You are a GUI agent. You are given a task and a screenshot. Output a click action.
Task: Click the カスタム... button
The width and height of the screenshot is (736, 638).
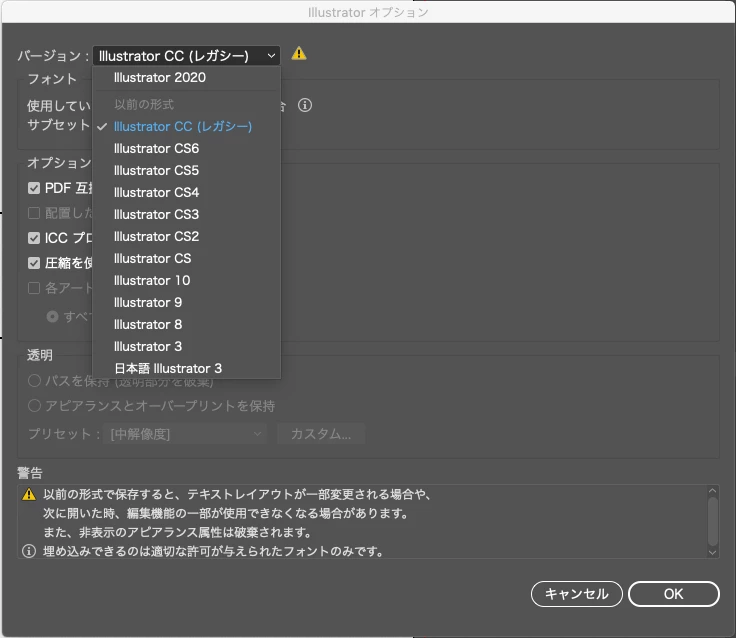[321, 434]
